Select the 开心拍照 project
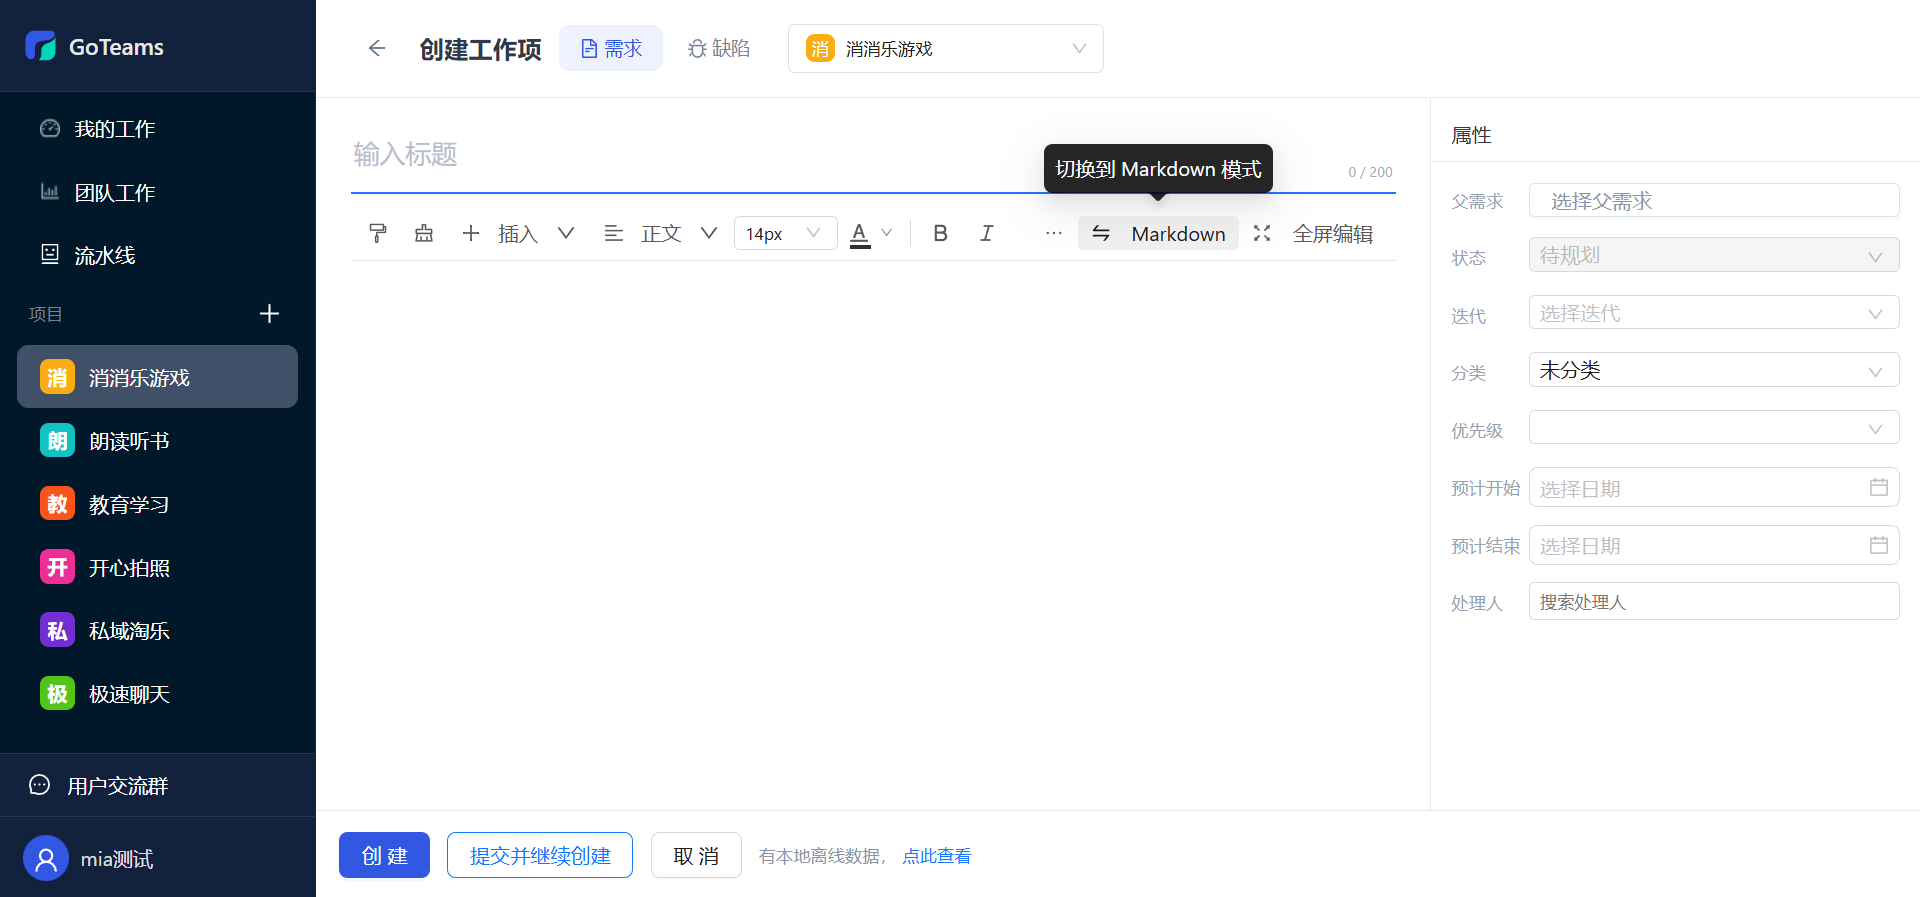1920x897 pixels. tap(158, 567)
